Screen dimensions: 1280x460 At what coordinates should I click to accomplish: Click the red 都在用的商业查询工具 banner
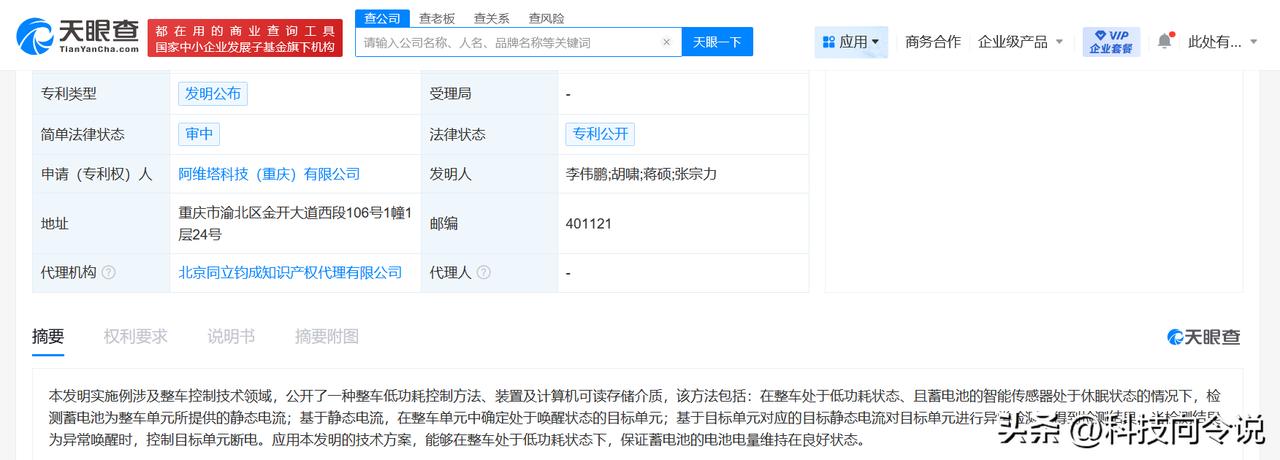click(245, 38)
